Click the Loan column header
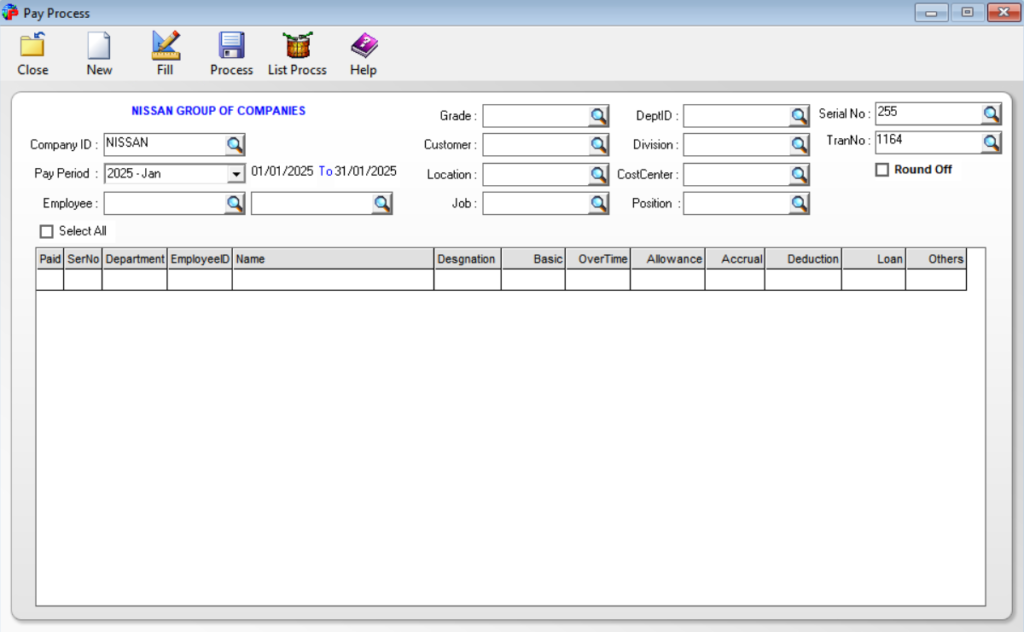The height and width of the screenshot is (632, 1024). tap(874, 259)
